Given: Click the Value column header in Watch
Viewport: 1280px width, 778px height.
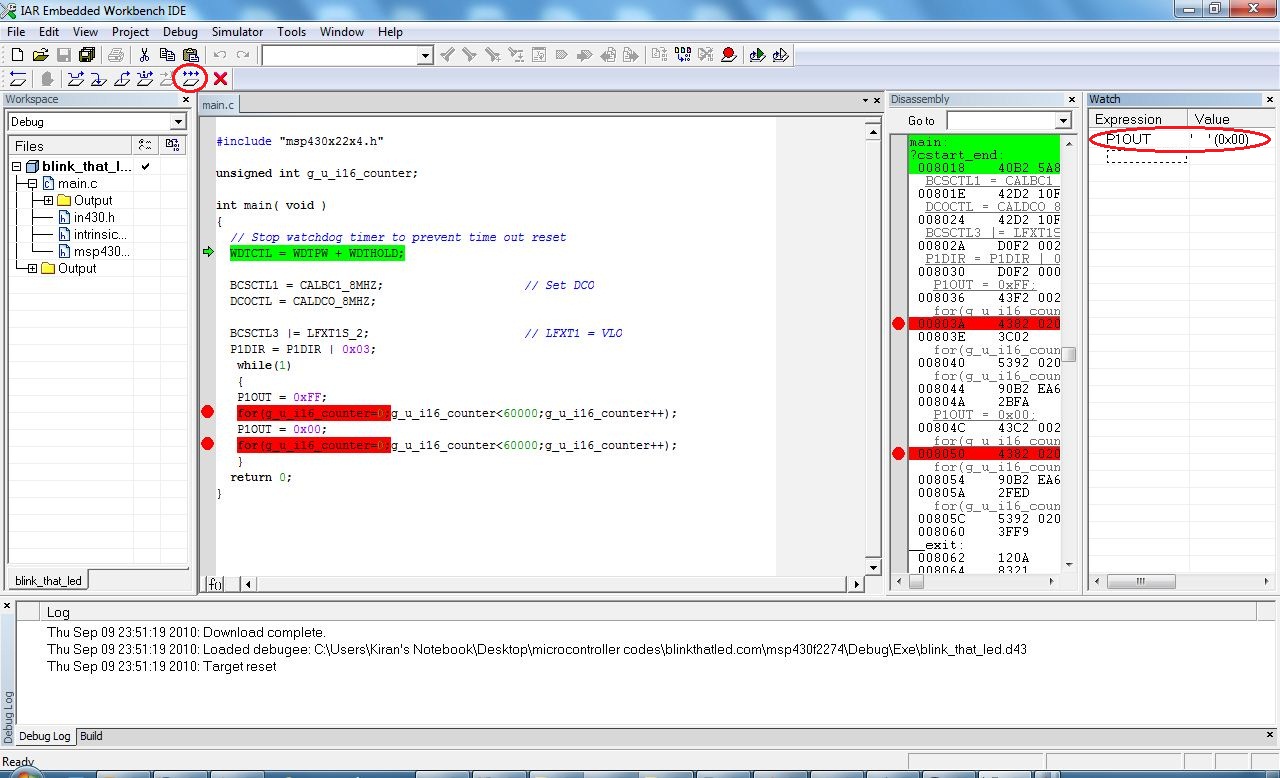Looking at the screenshot, I should tap(1230, 118).
